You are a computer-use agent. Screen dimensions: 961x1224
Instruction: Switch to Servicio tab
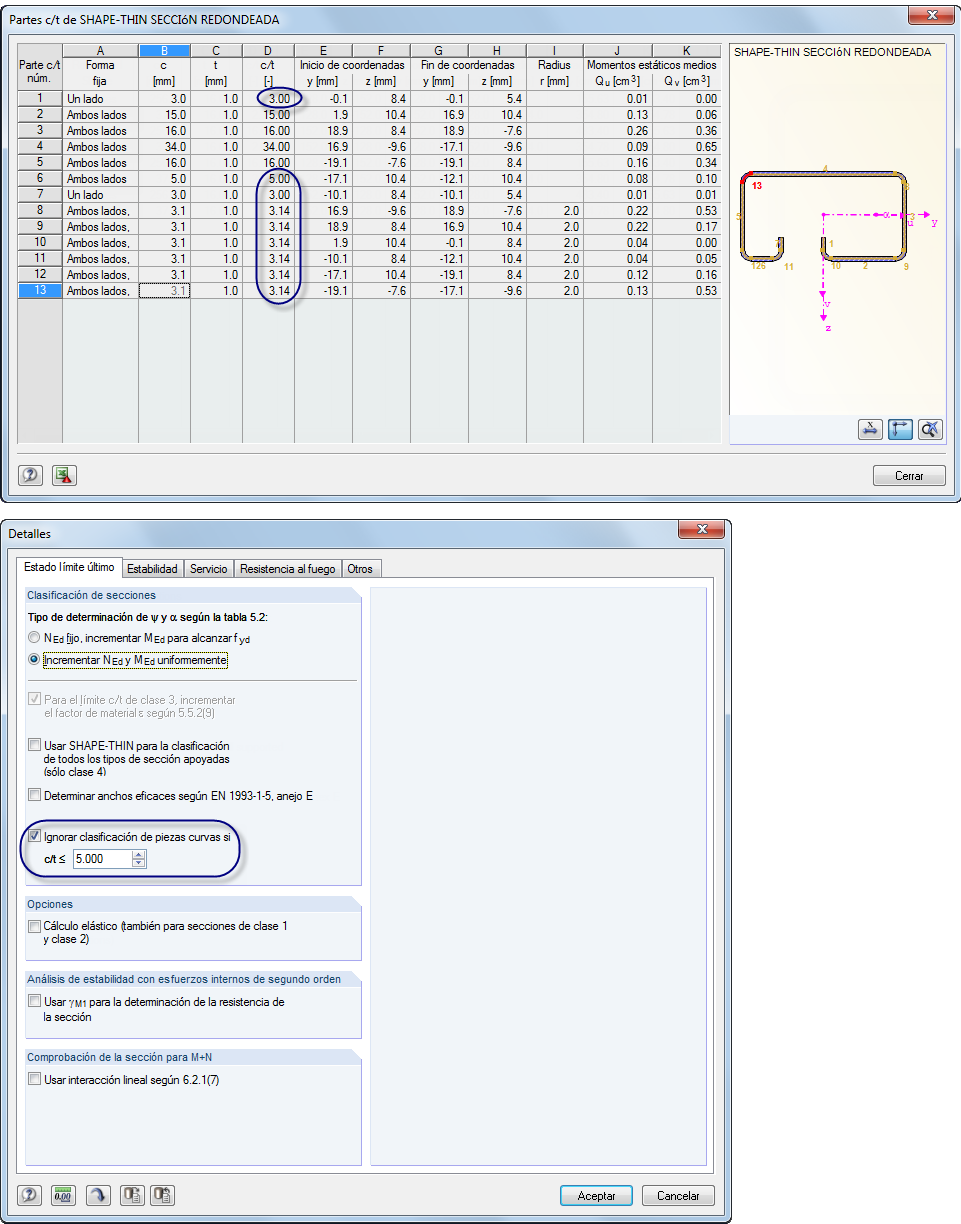click(208, 569)
